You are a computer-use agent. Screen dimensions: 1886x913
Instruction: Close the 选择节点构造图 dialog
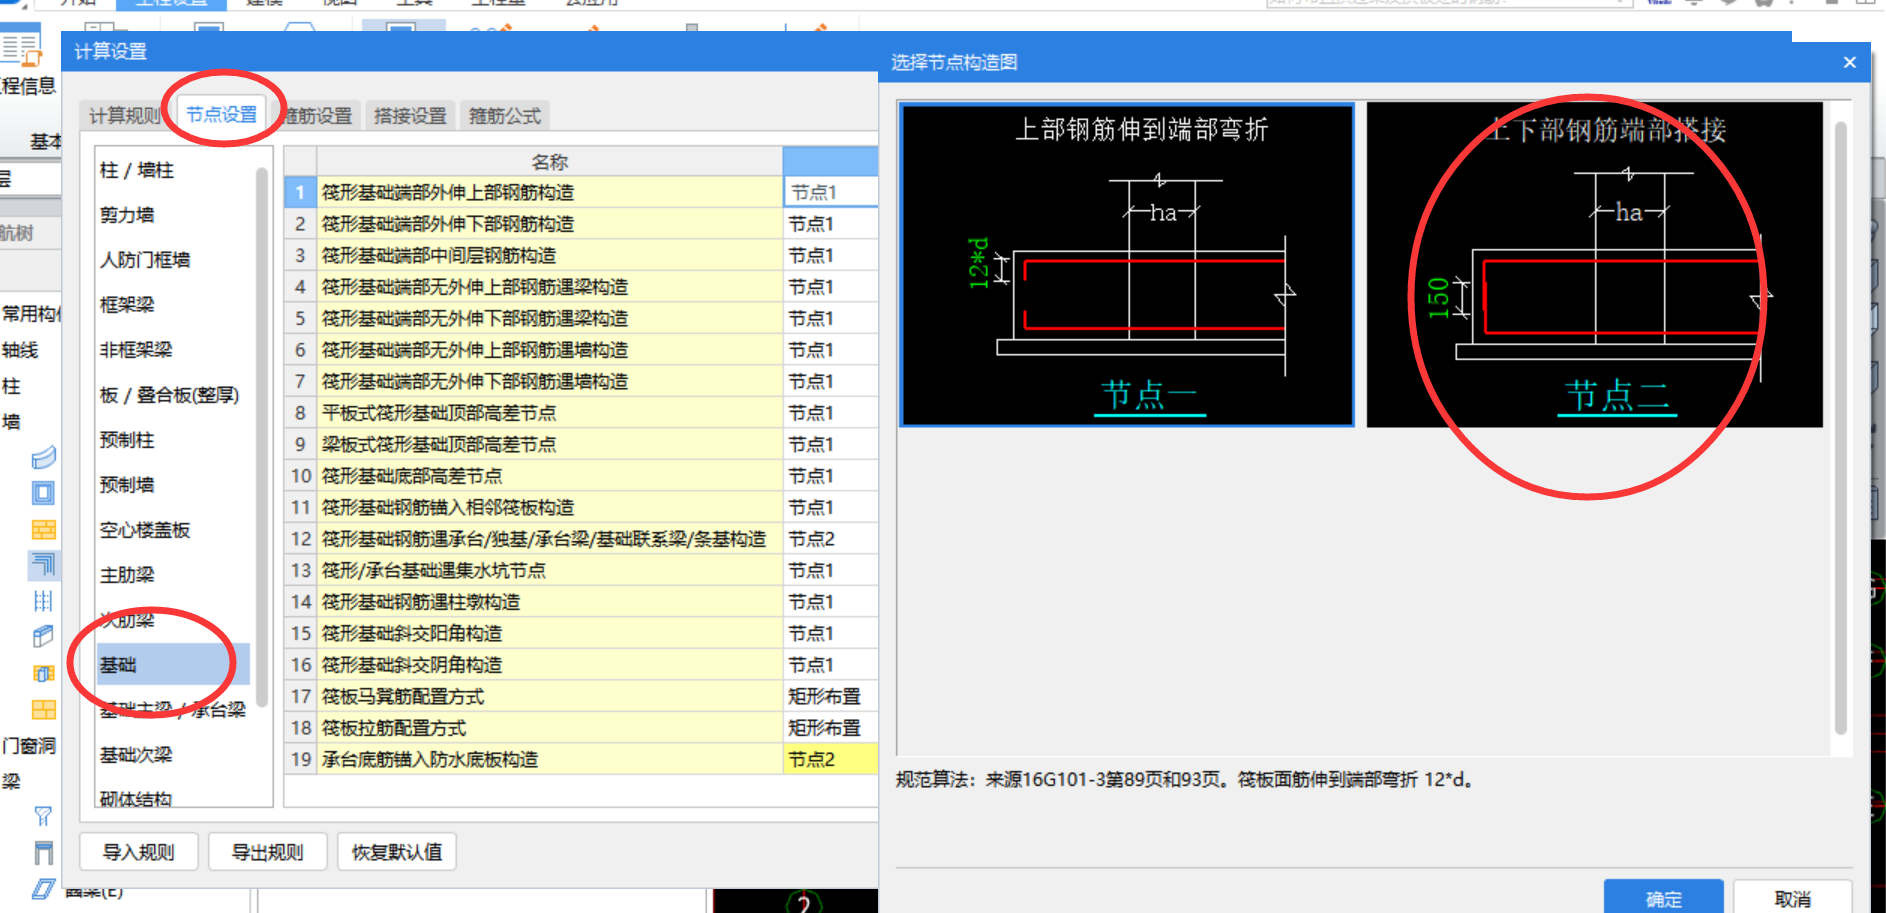point(1849,62)
